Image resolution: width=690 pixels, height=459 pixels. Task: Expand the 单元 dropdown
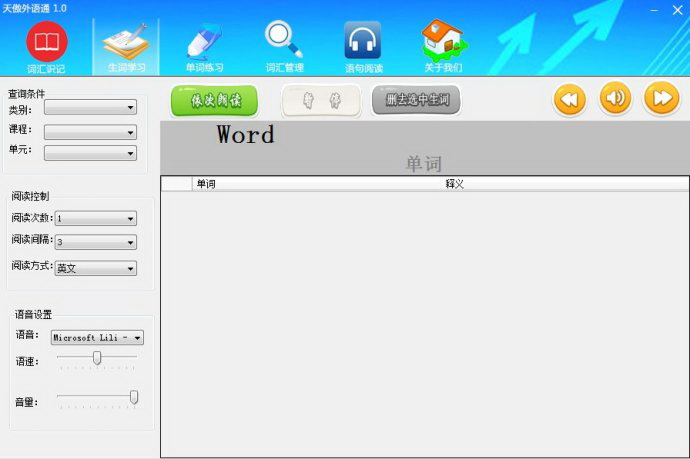90,153
